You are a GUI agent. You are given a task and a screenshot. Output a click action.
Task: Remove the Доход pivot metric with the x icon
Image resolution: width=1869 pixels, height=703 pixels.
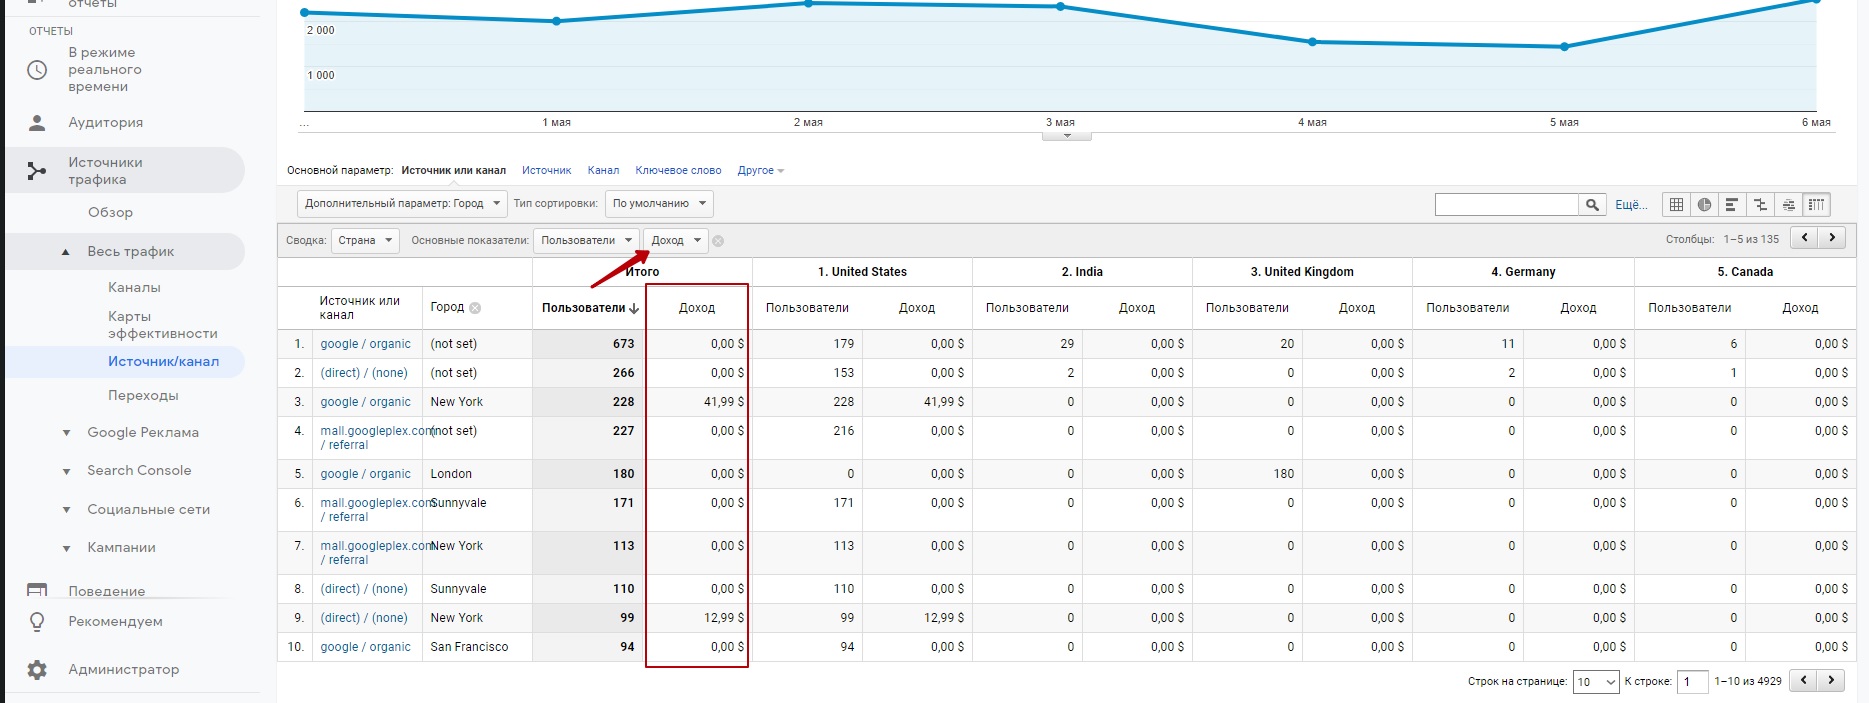pos(718,241)
